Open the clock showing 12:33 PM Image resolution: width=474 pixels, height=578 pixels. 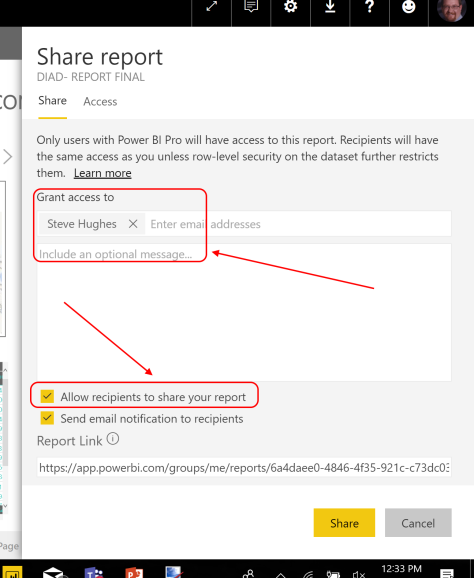(x=401, y=570)
